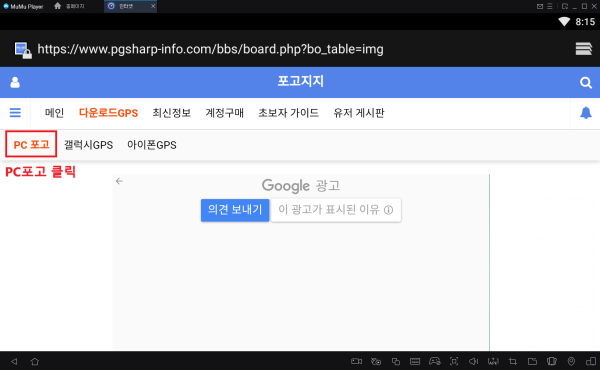Open the user profile icon in blue header
Image resolution: width=600 pixels, height=370 pixels.
[15, 82]
